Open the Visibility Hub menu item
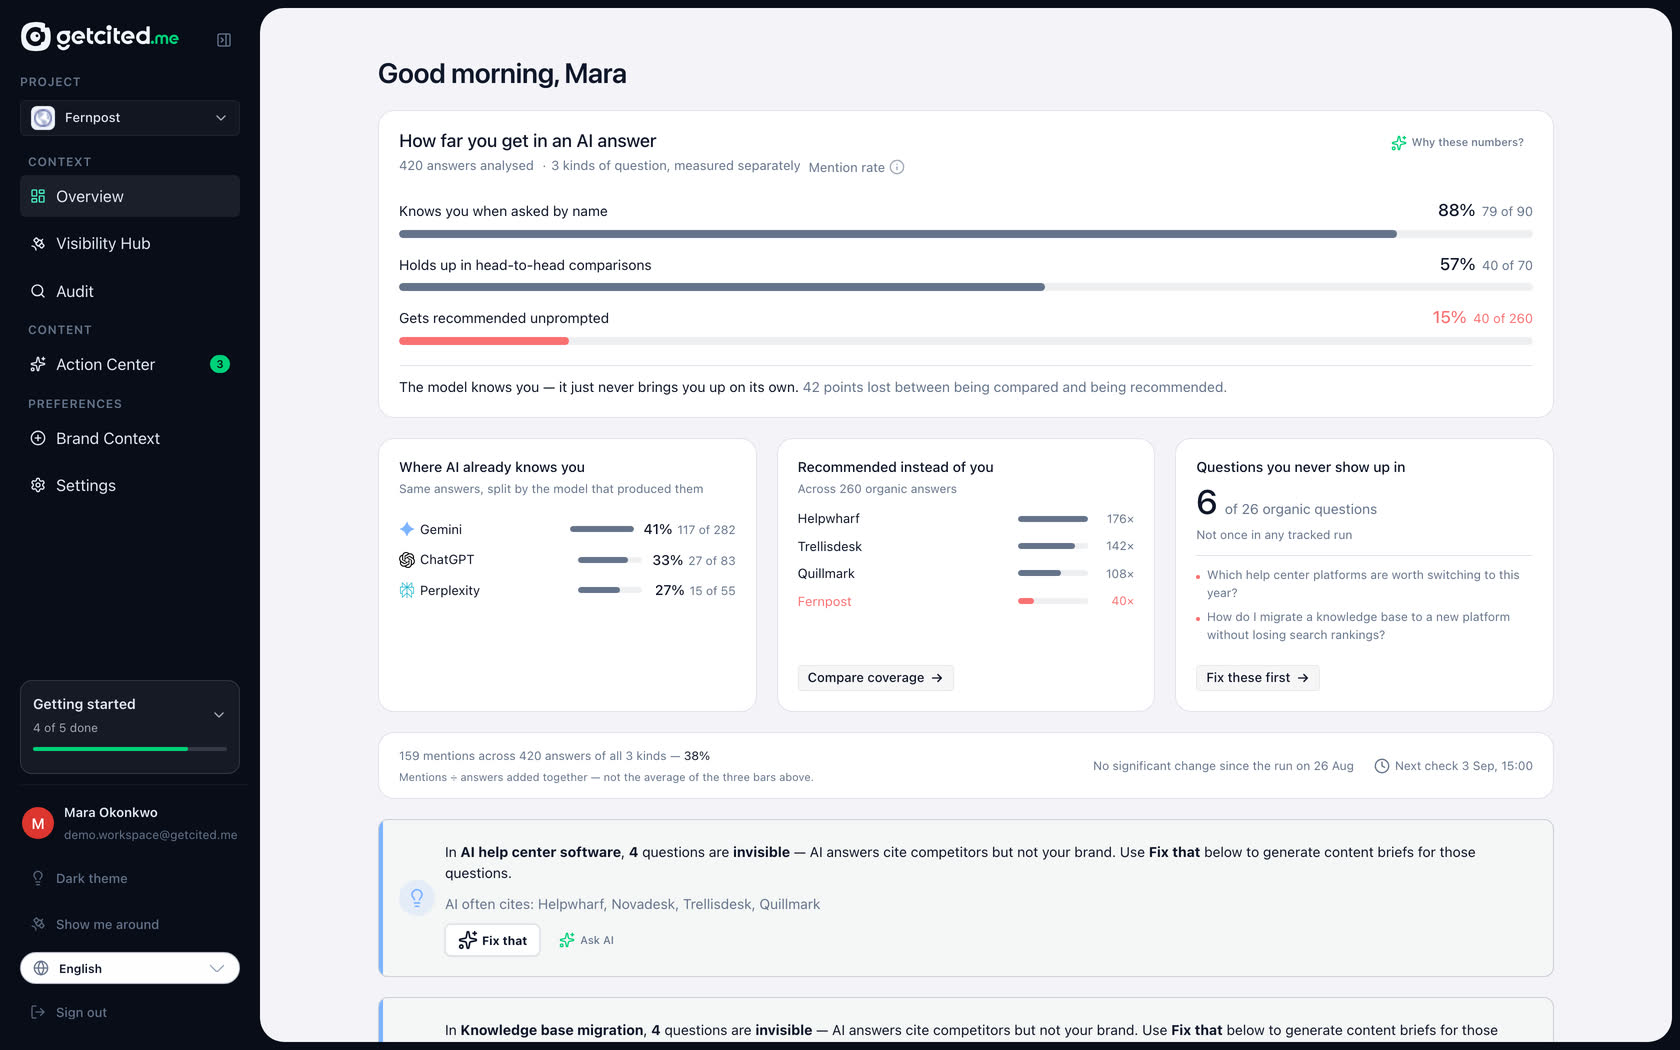The image size is (1680, 1050). point(130,244)
